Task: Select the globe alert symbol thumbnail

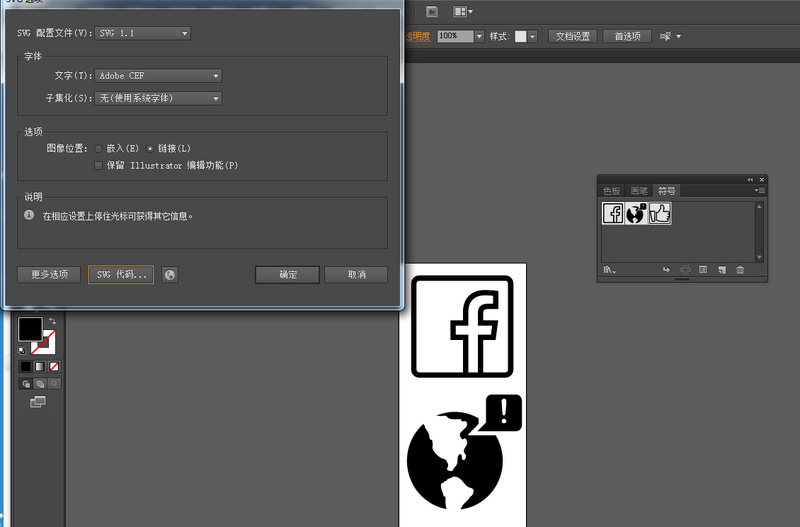Action: (x=636, y=213)
